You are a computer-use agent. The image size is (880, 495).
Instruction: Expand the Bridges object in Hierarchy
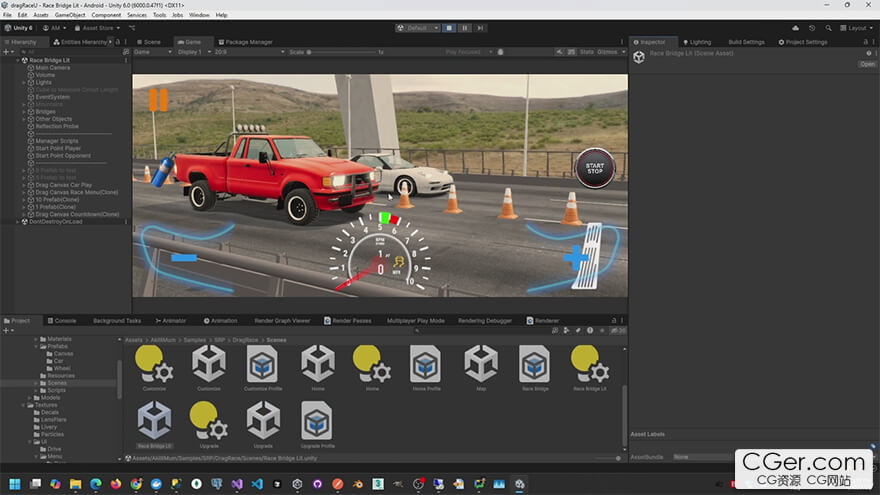point(24,112)
